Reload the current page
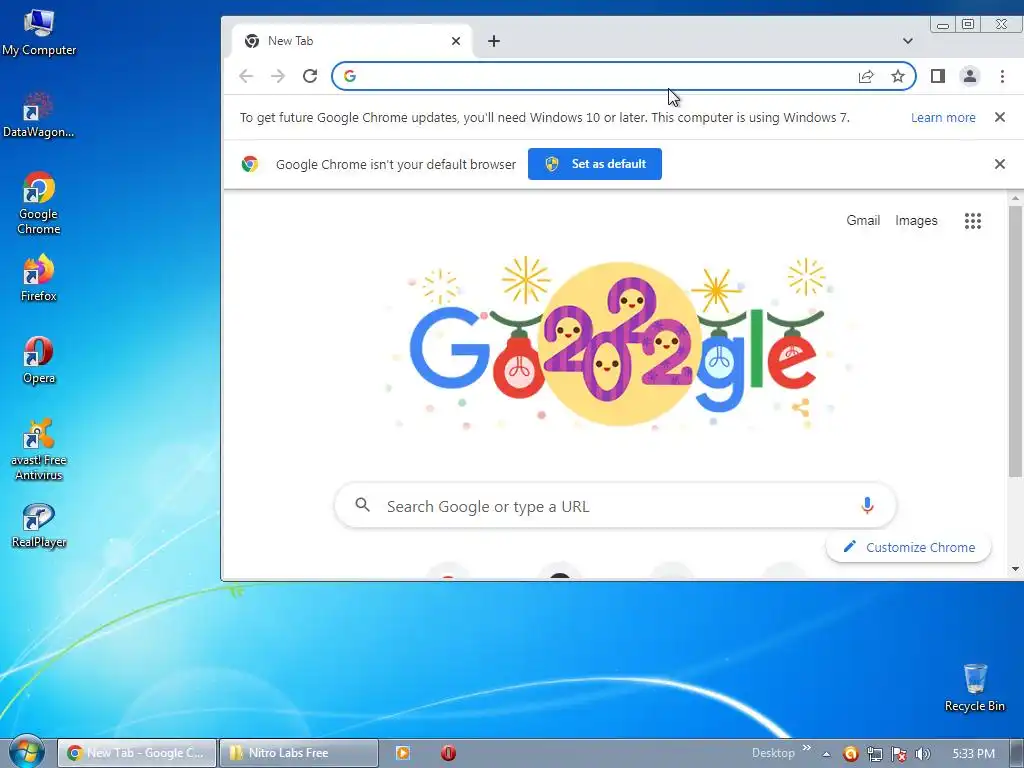The height and width of the screenshot is (768, 1024). coord(310,76)
